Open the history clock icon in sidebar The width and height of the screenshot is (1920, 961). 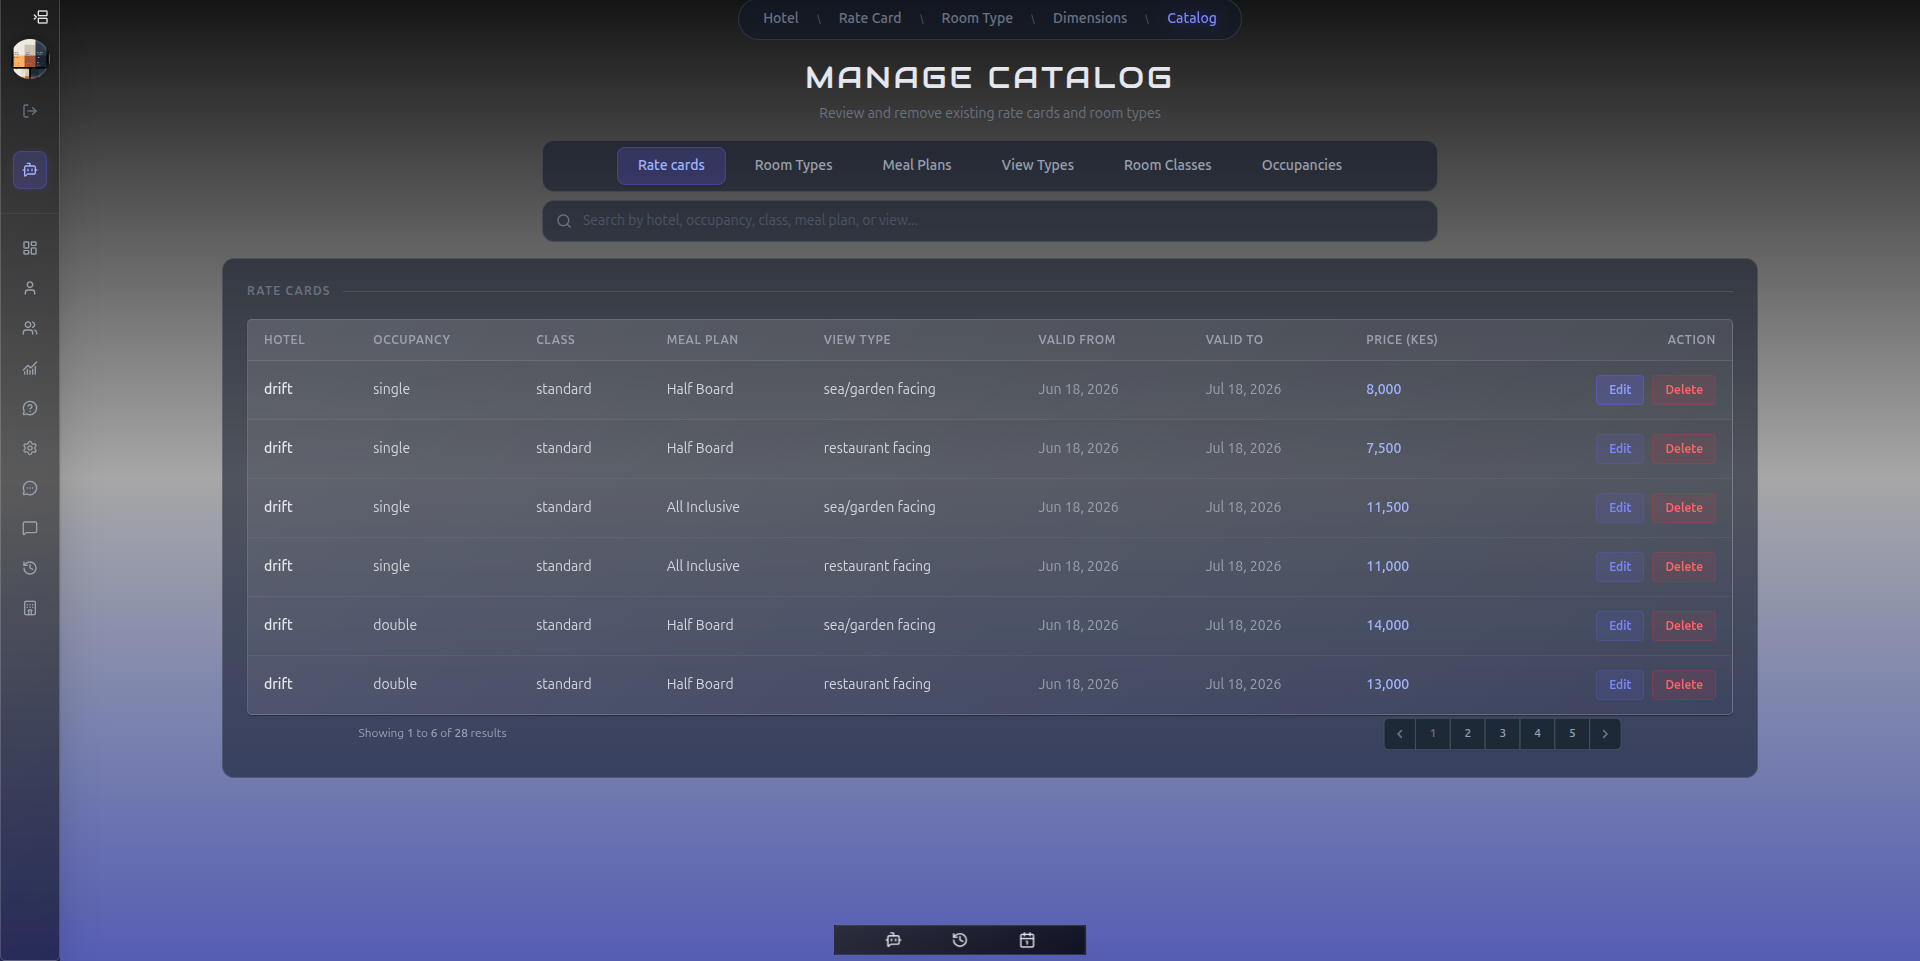click(30, 568)
